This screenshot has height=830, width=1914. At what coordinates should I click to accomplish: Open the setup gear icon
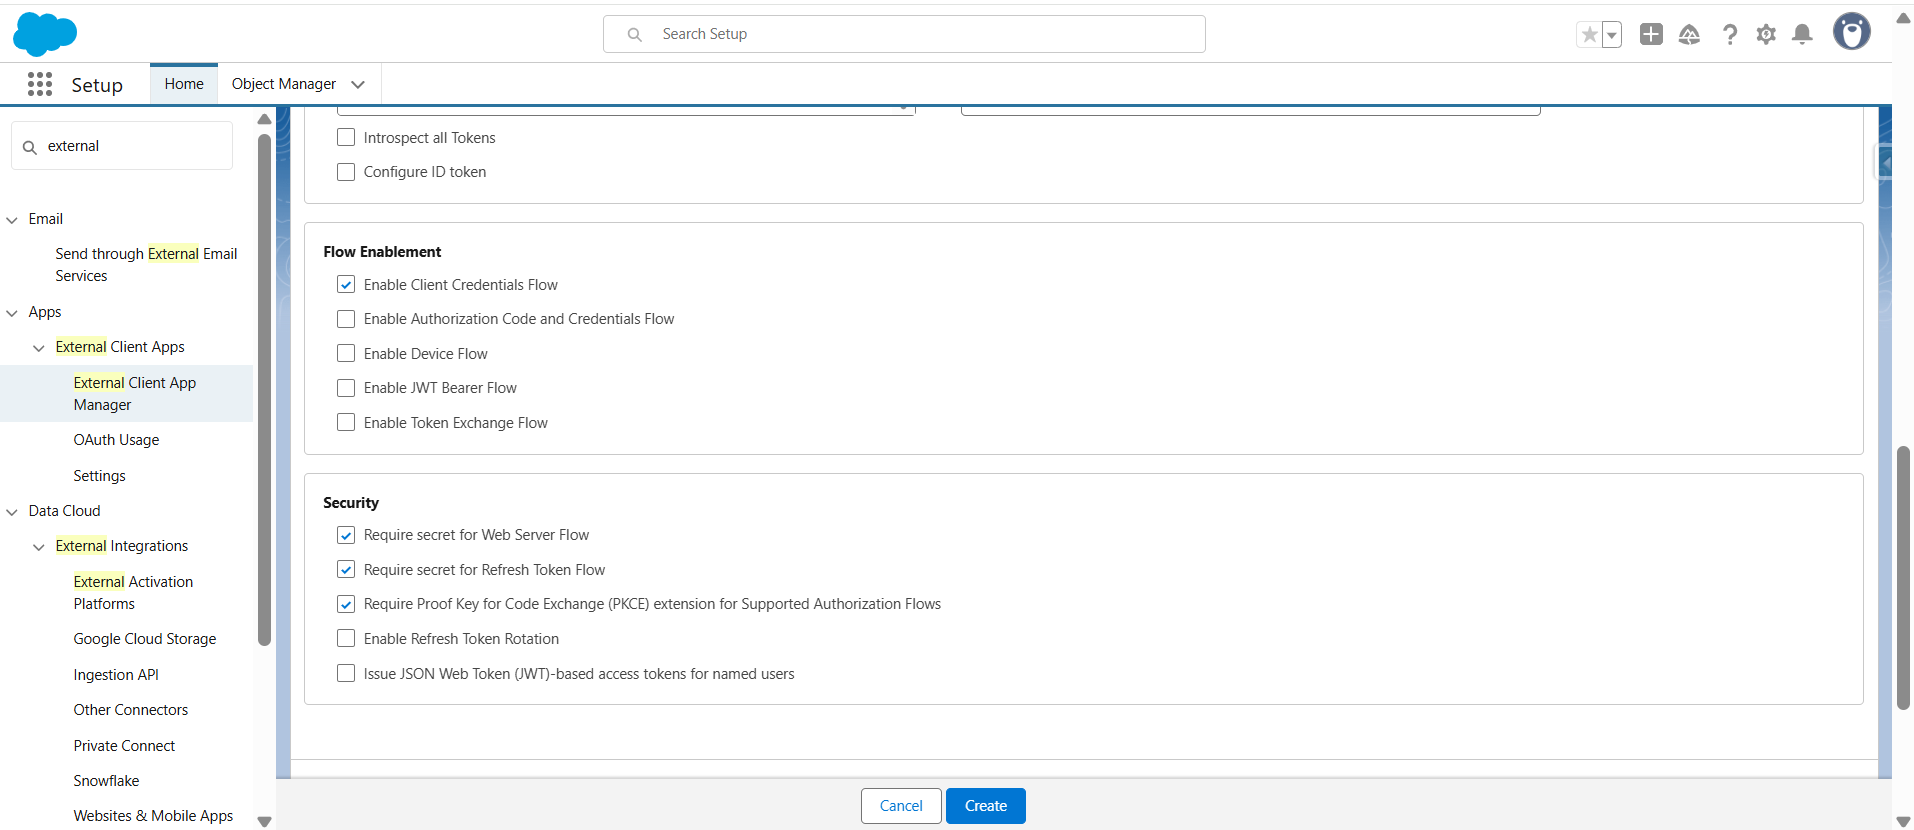tap(1766, 35)
